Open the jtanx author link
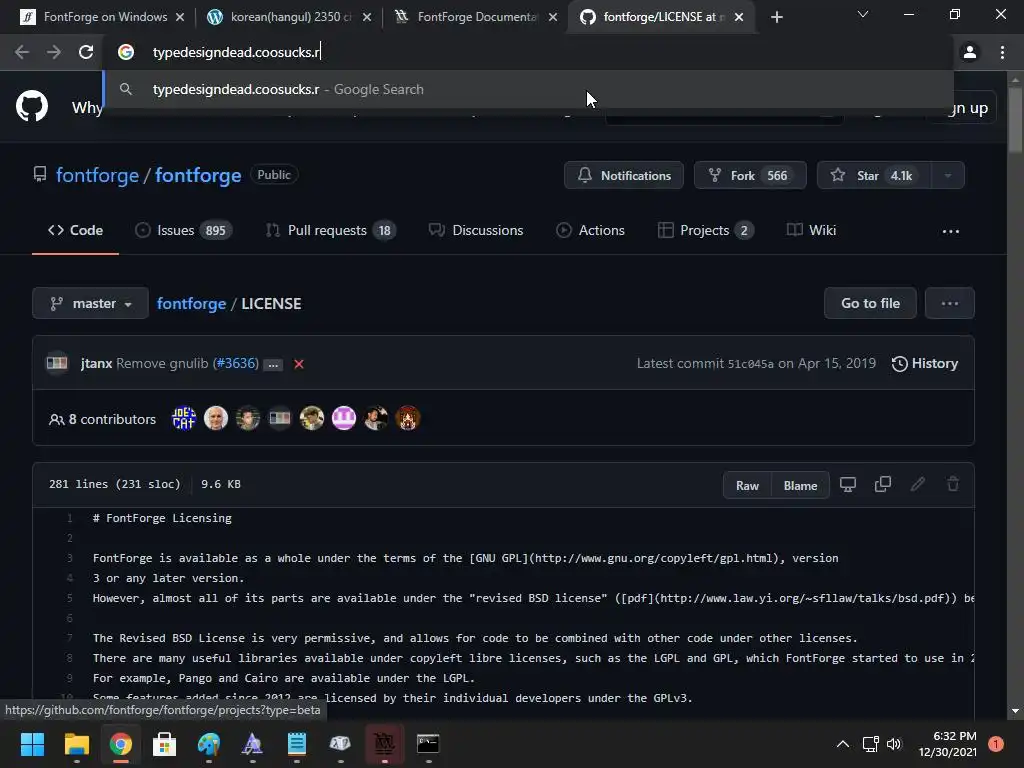Screen dimensions: 1024x768 click(x=97, y=364)
